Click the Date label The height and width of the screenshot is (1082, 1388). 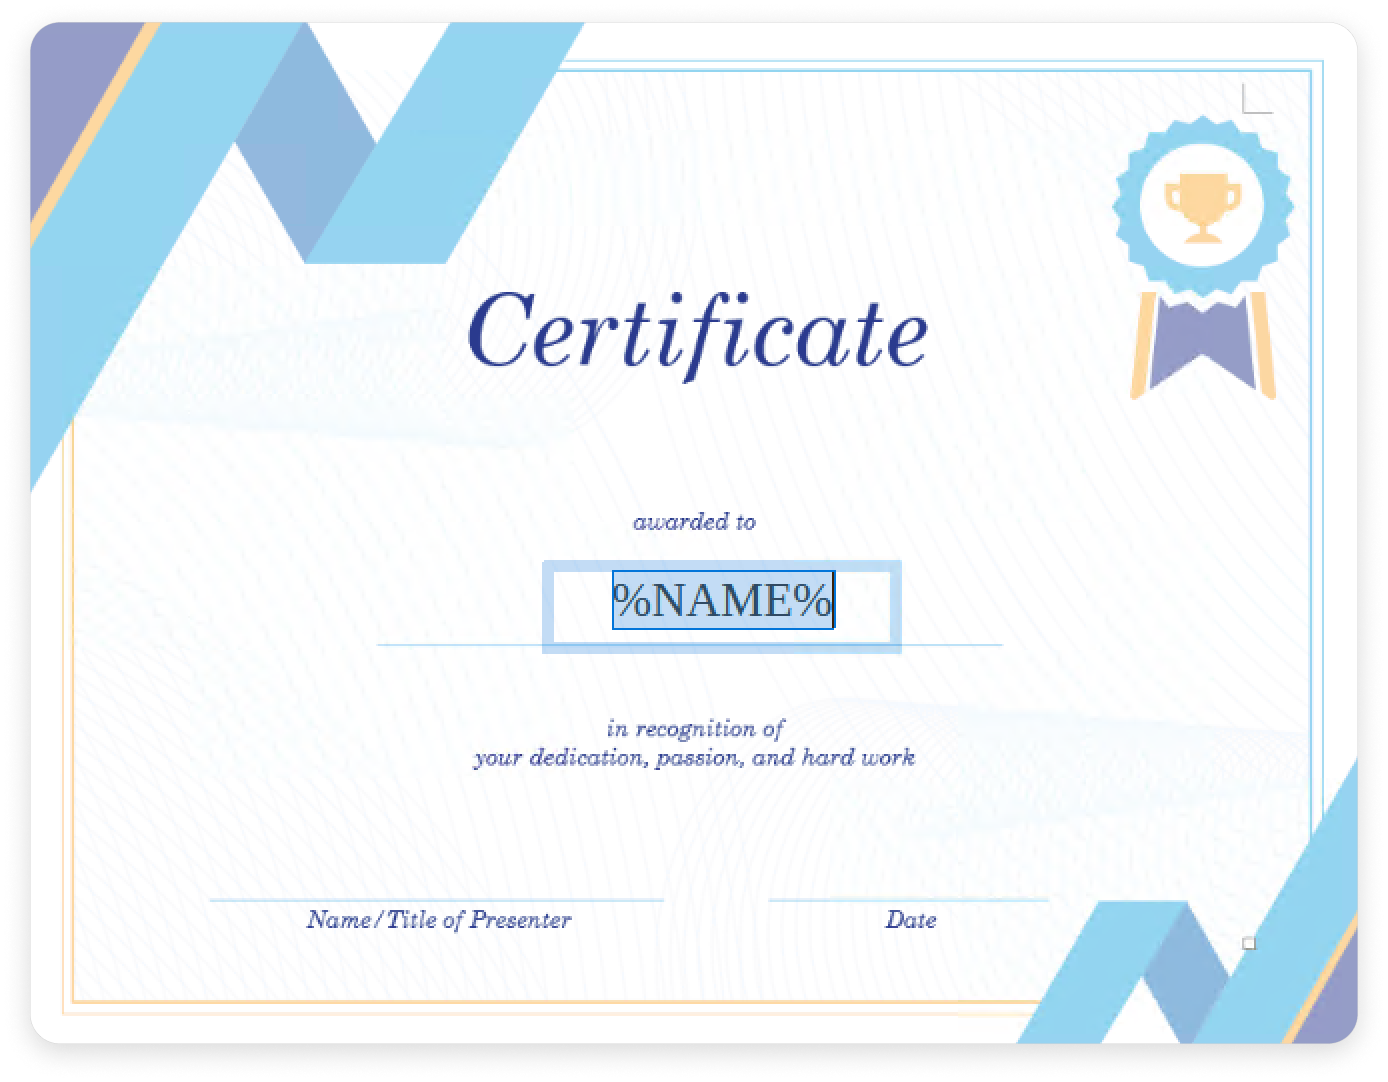tap(910, 919)
